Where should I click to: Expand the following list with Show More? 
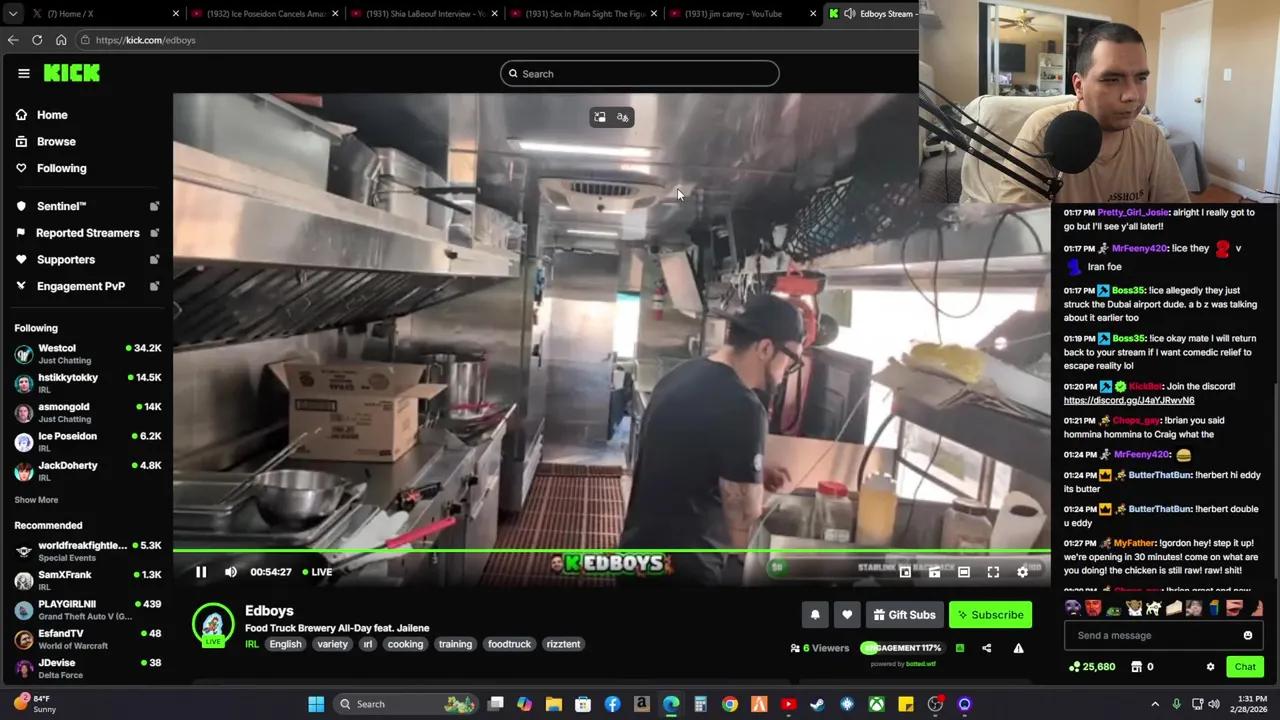click(x=36, y=500)
